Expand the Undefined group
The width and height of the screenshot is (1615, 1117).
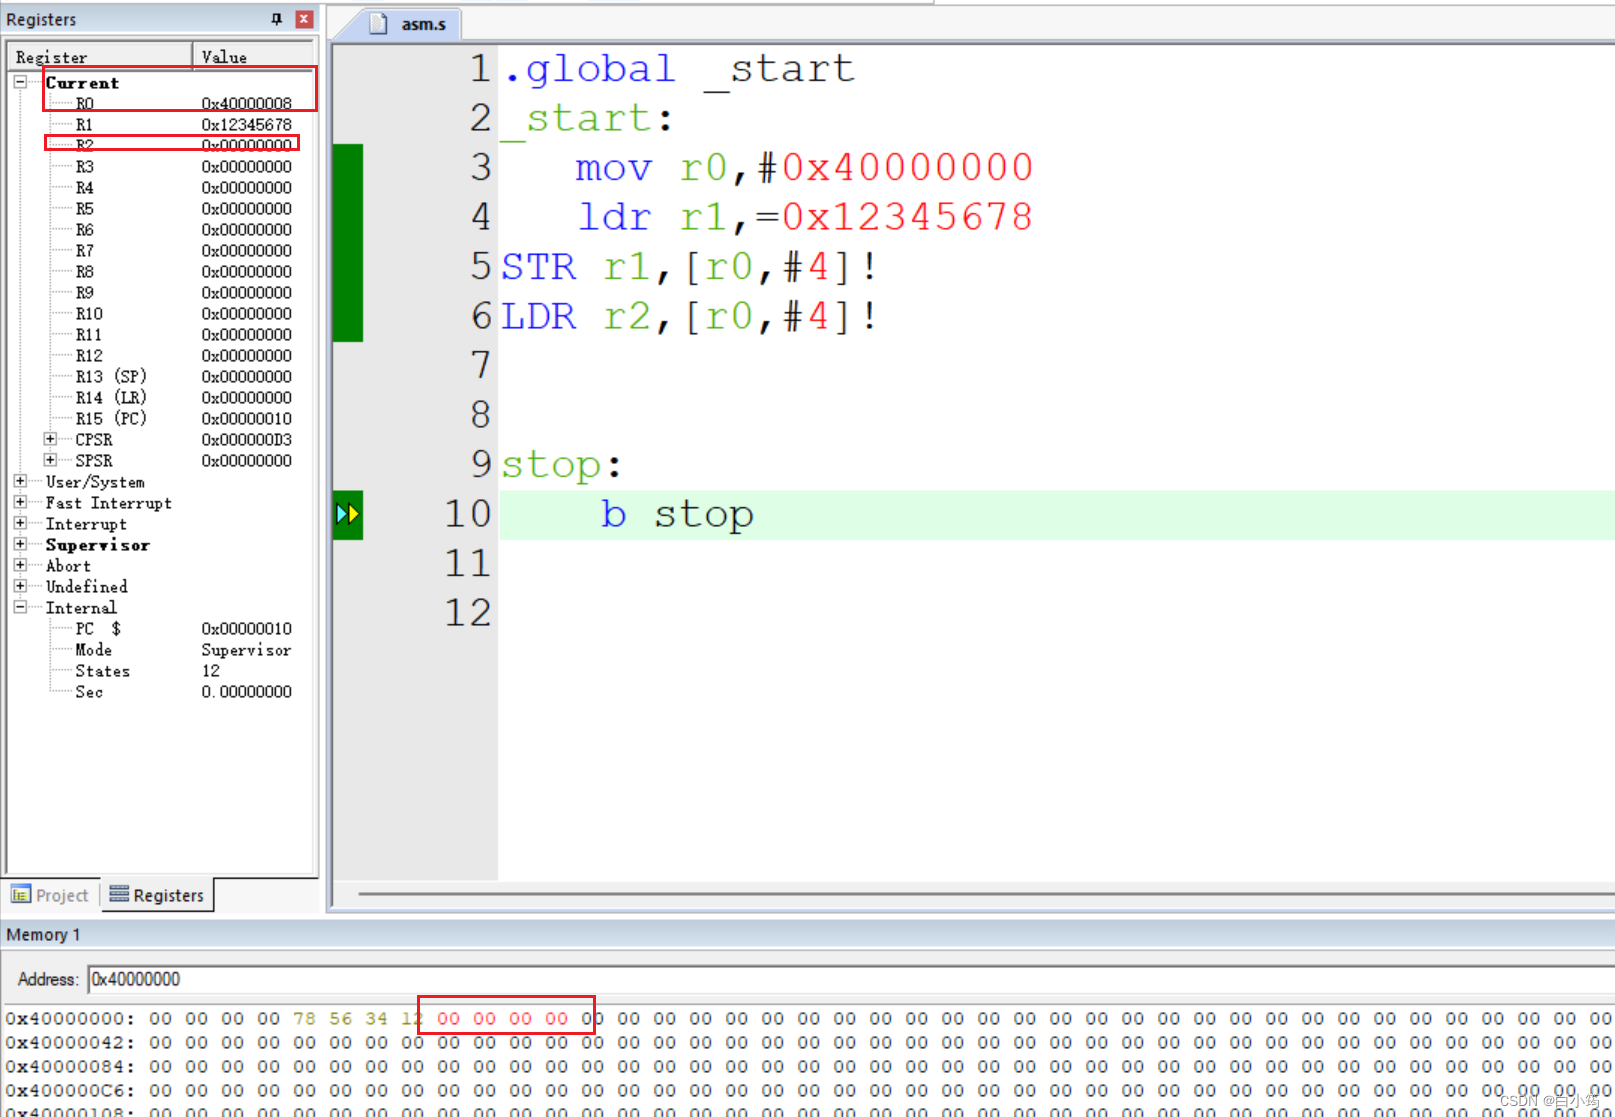[x=20, y=586]
